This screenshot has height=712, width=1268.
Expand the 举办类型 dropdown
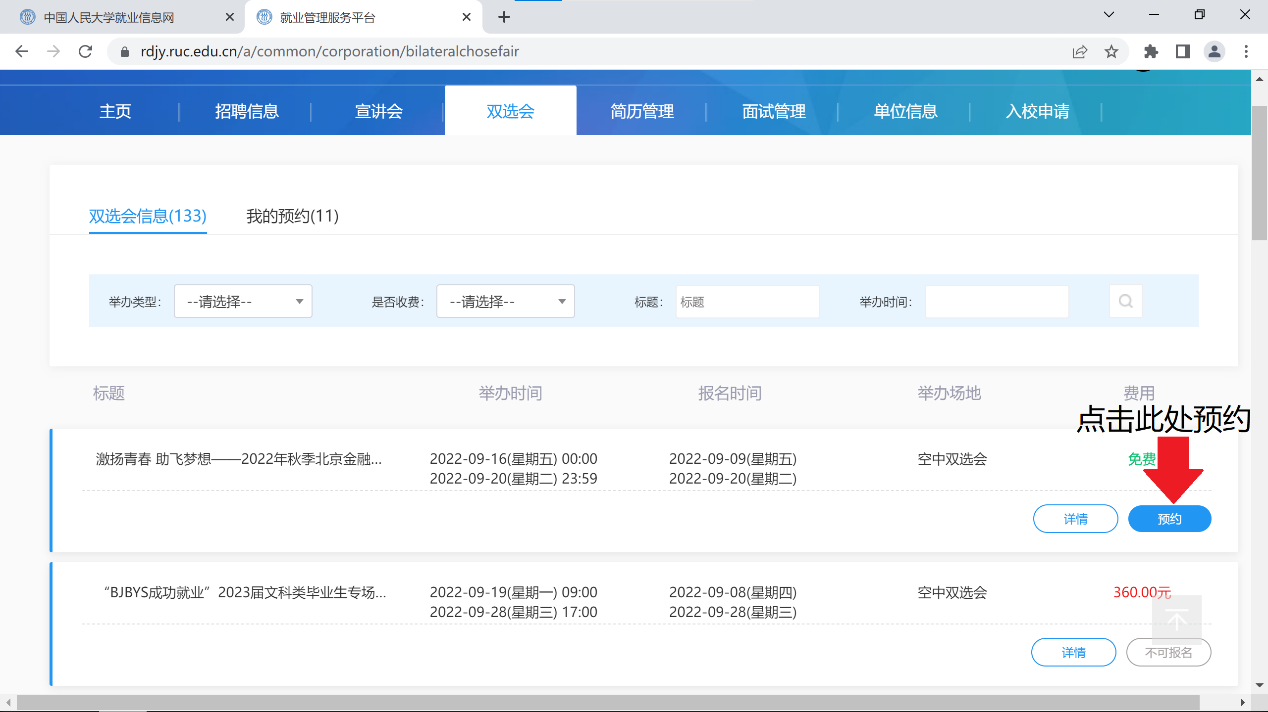tap(243, 301)
